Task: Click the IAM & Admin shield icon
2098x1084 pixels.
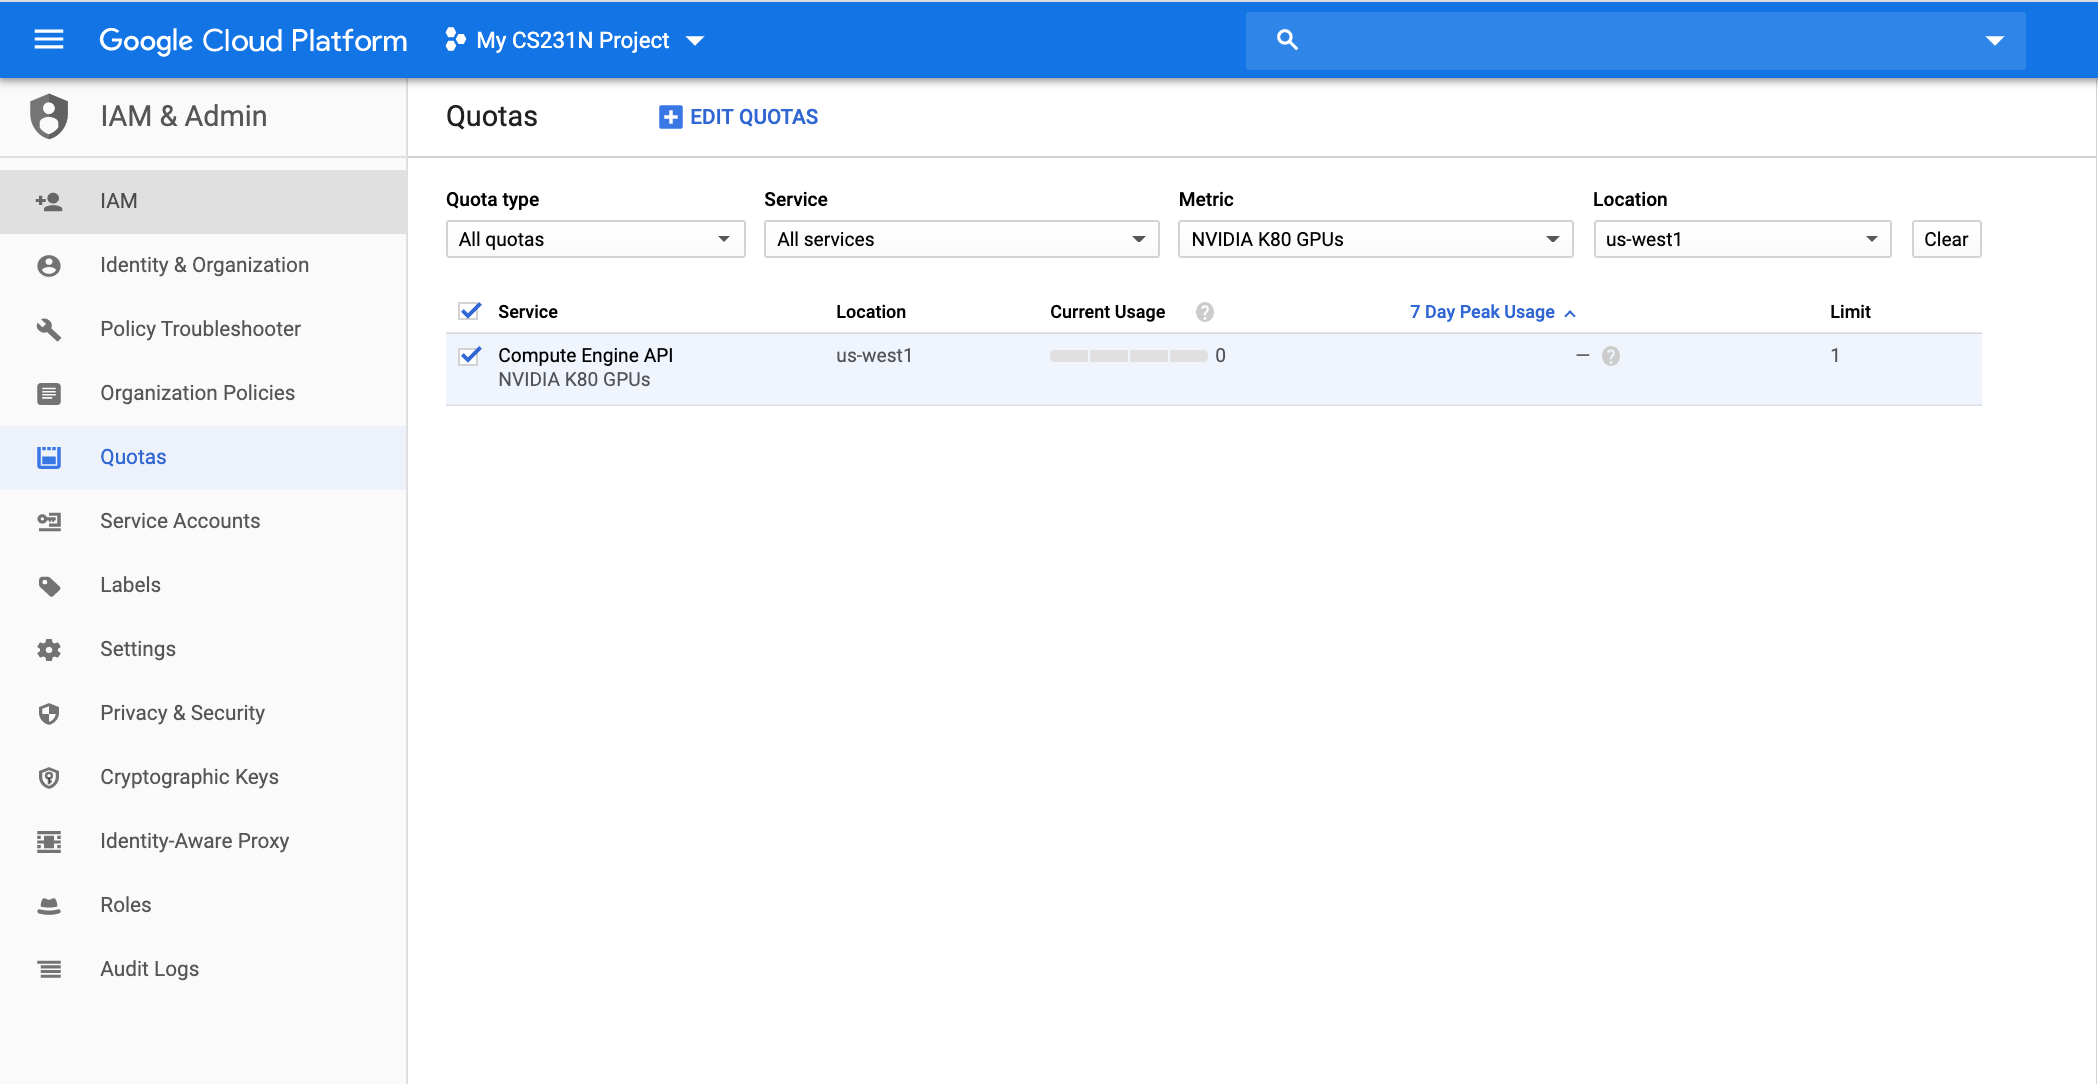Action: coord(49,116)
